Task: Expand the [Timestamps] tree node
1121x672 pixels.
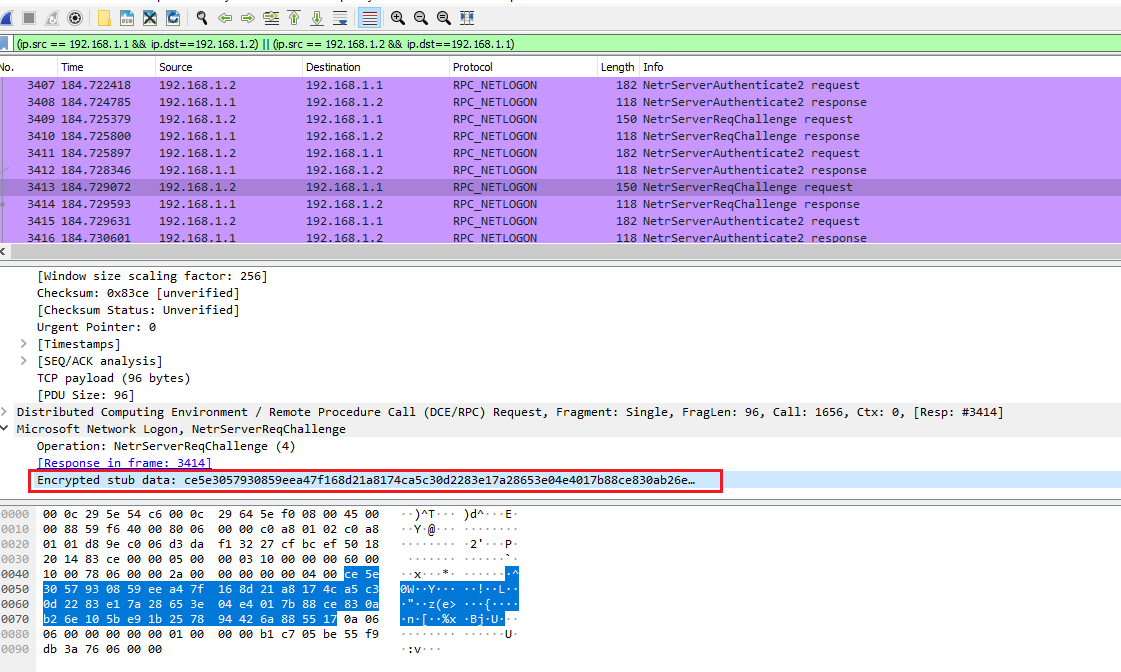Action: pos(25,344)
